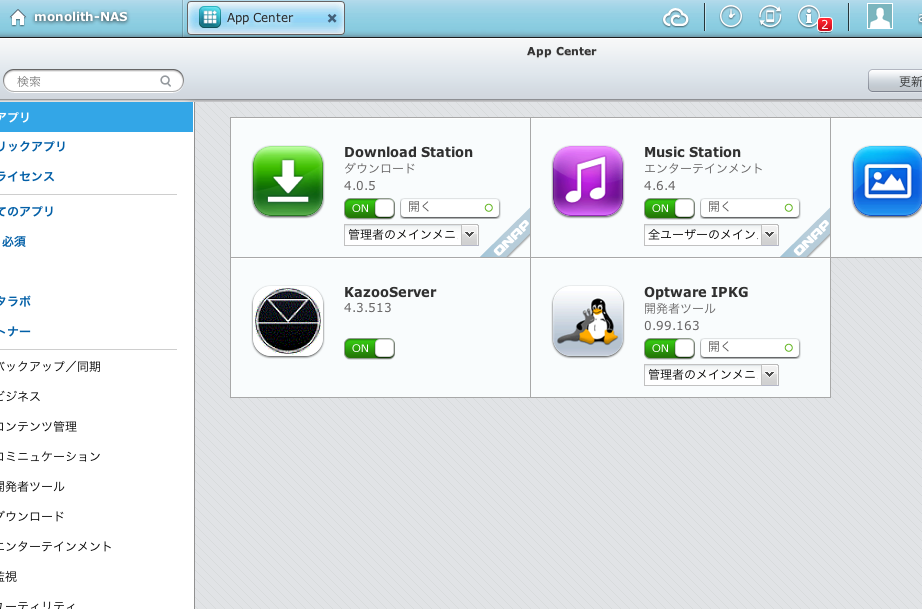
Task: Click the Music Station title
Action: [x=692, y=152]
